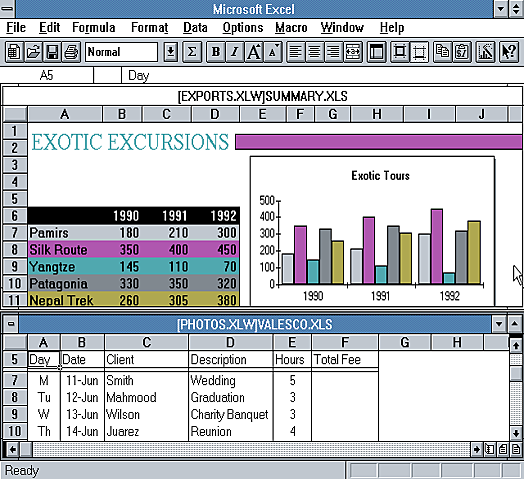Select column B header in SUMMARY.XLS

(x=122, y=114)
